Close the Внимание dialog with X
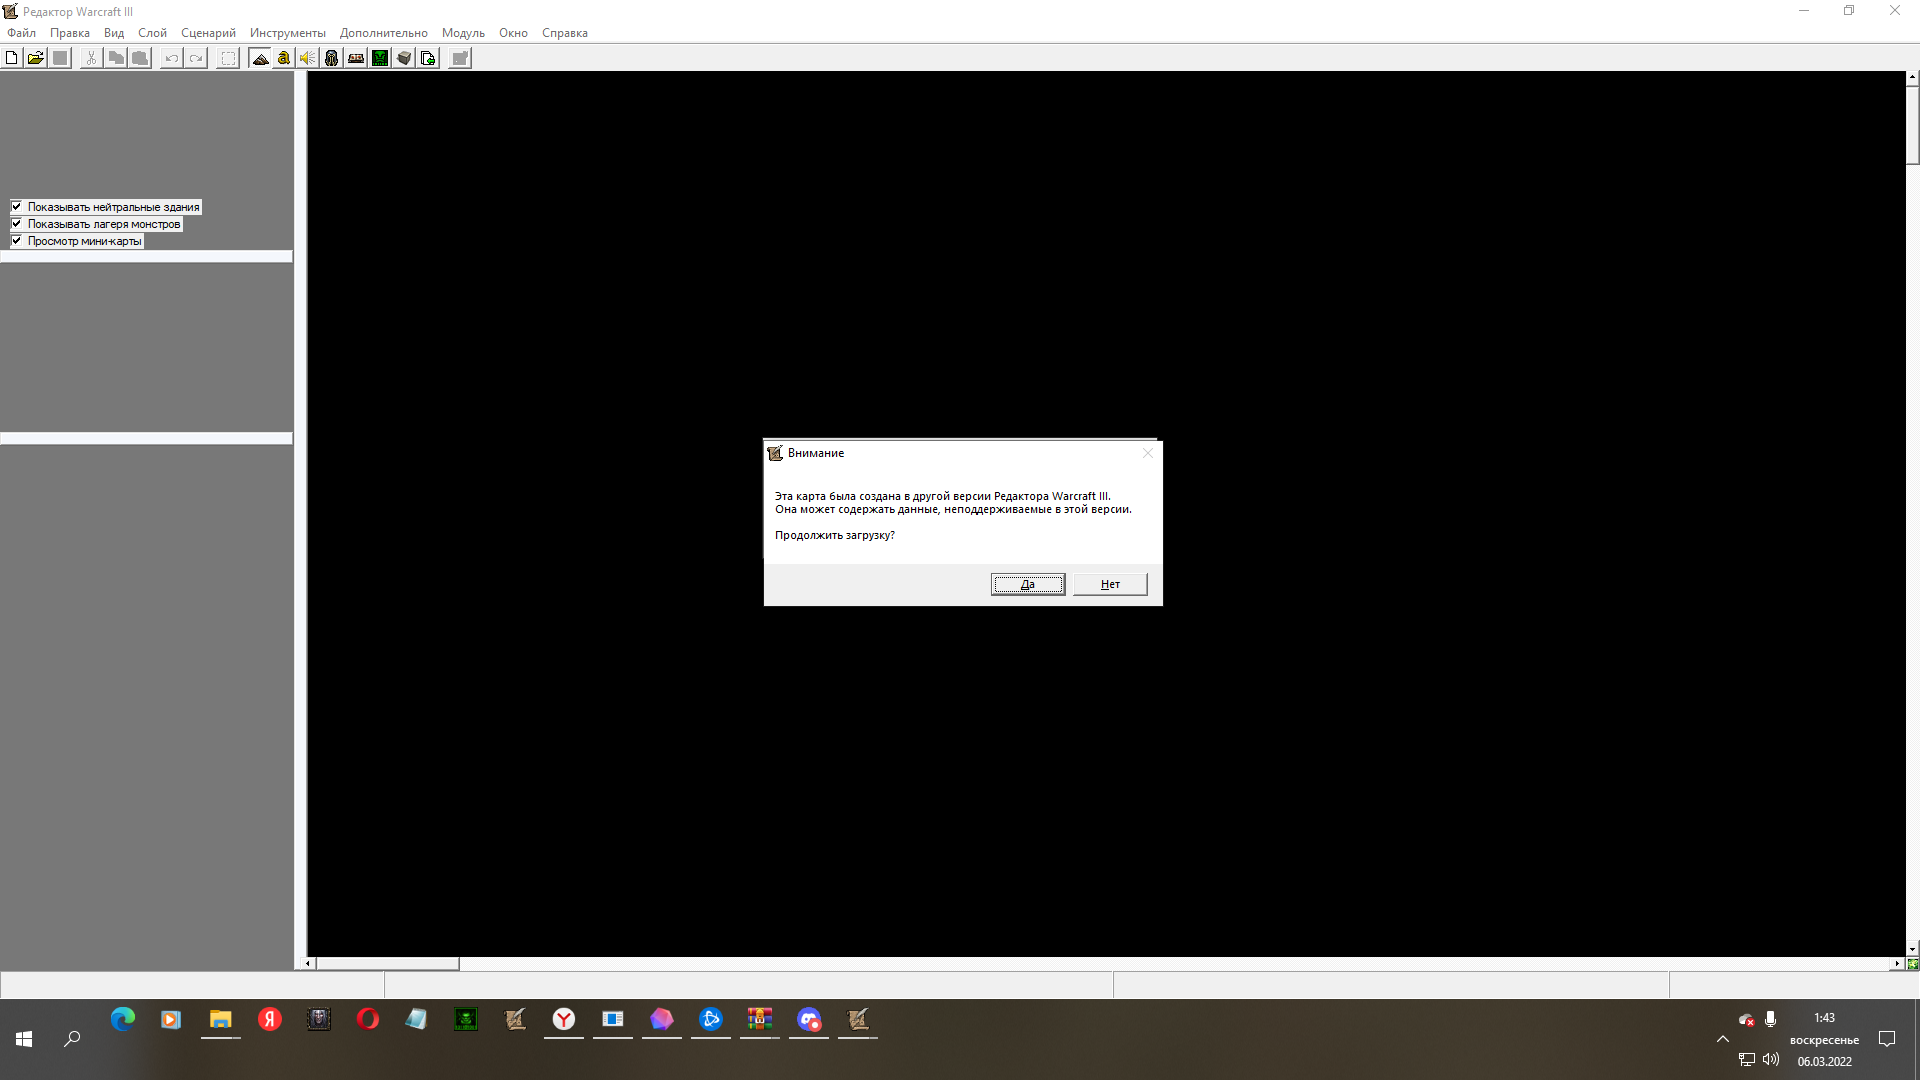Screen dimensions: 1920x1080 click(x=1148, y=453)
